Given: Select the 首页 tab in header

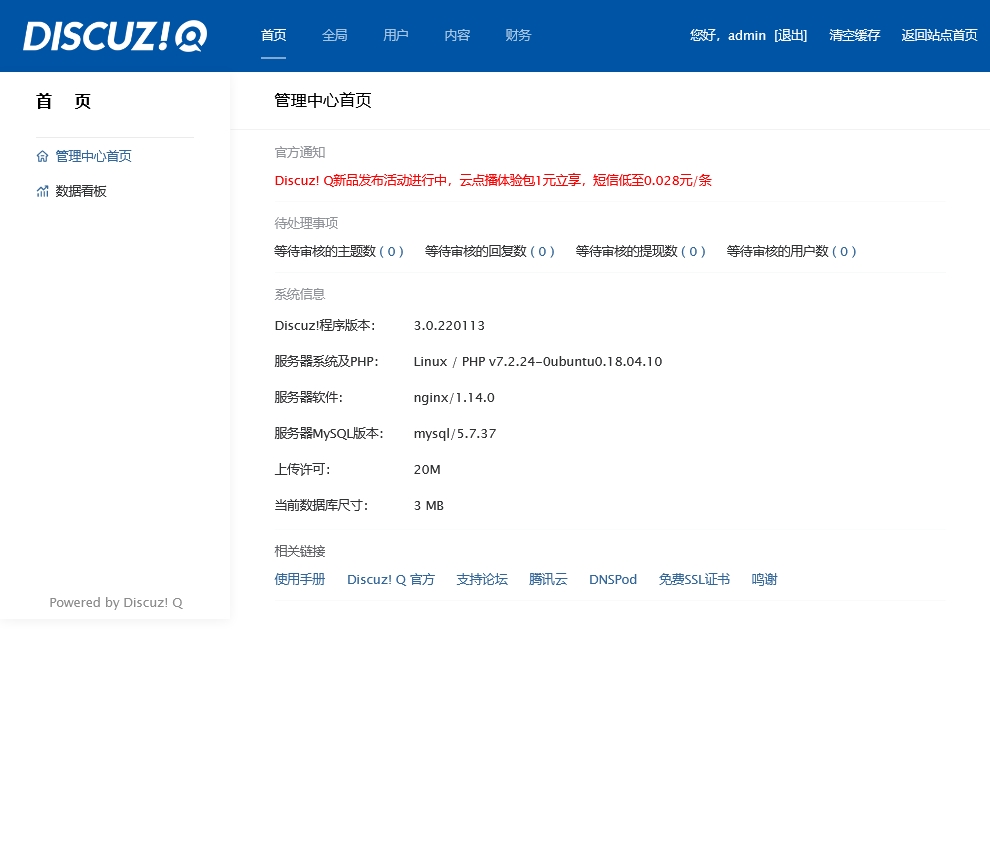Looking at the screenshot, I should point(273,36).
